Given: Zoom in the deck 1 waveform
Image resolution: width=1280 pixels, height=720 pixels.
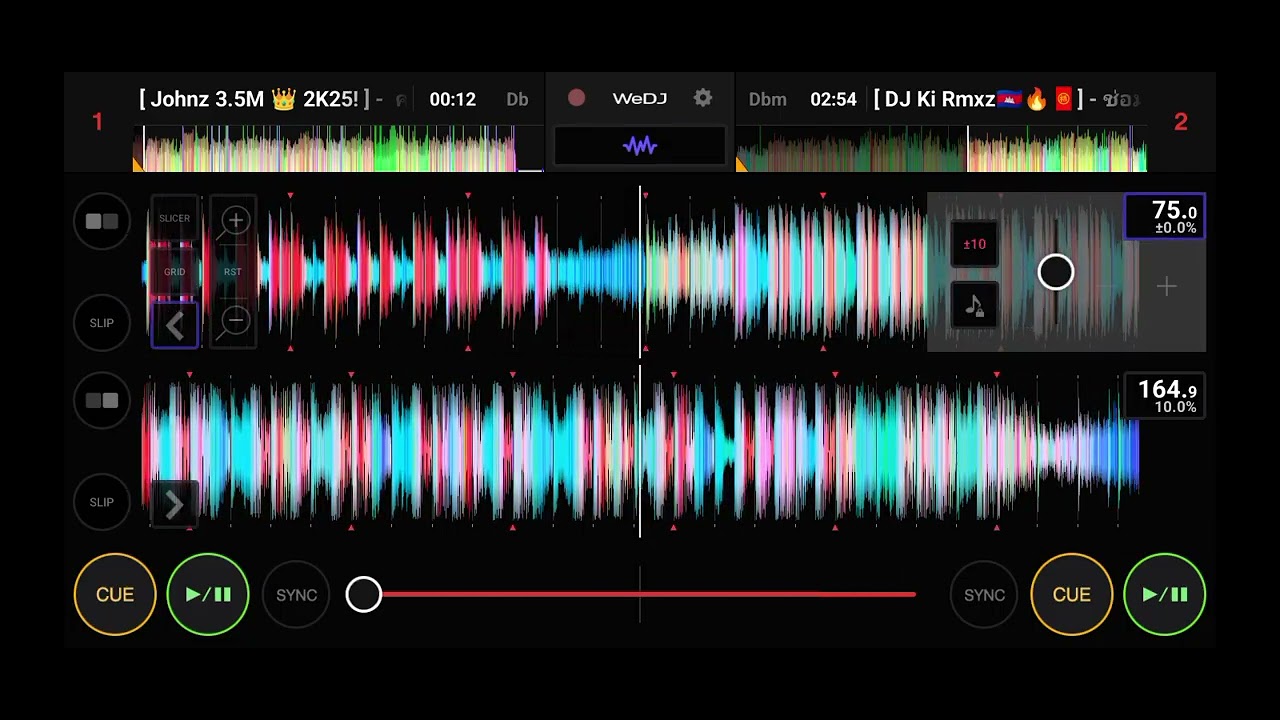Looking at the screenshot, I should click(x=235, y=220).
